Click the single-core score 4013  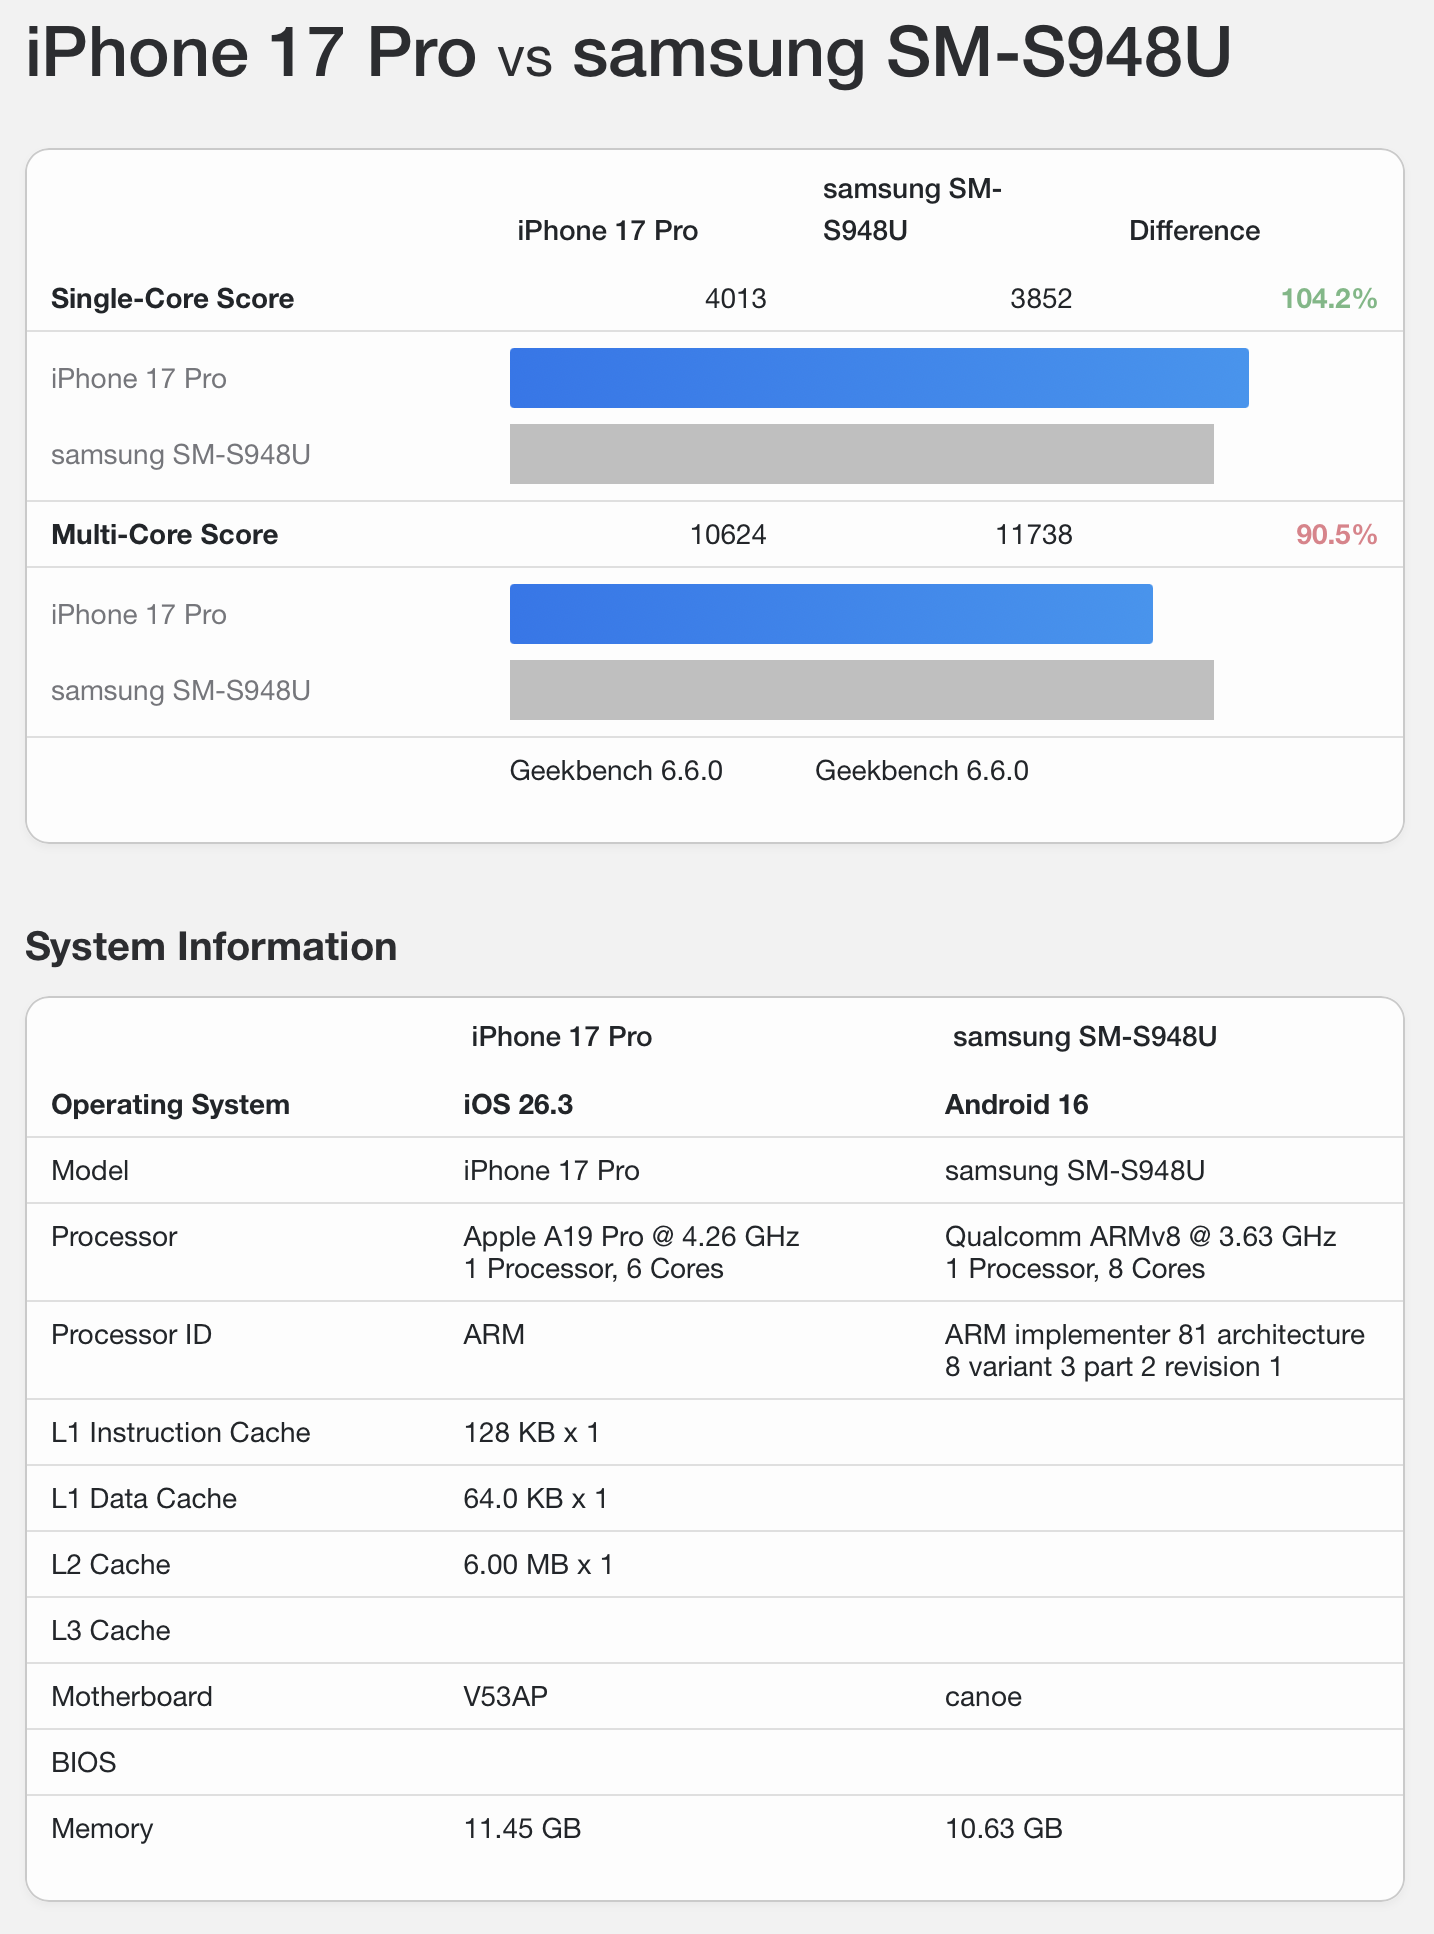735,299
